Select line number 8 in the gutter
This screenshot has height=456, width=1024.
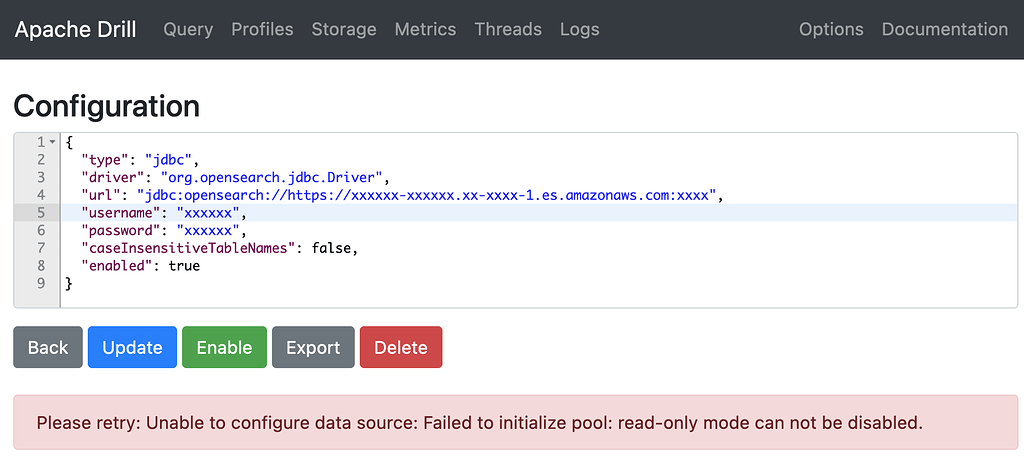click(x=40, y=266)
